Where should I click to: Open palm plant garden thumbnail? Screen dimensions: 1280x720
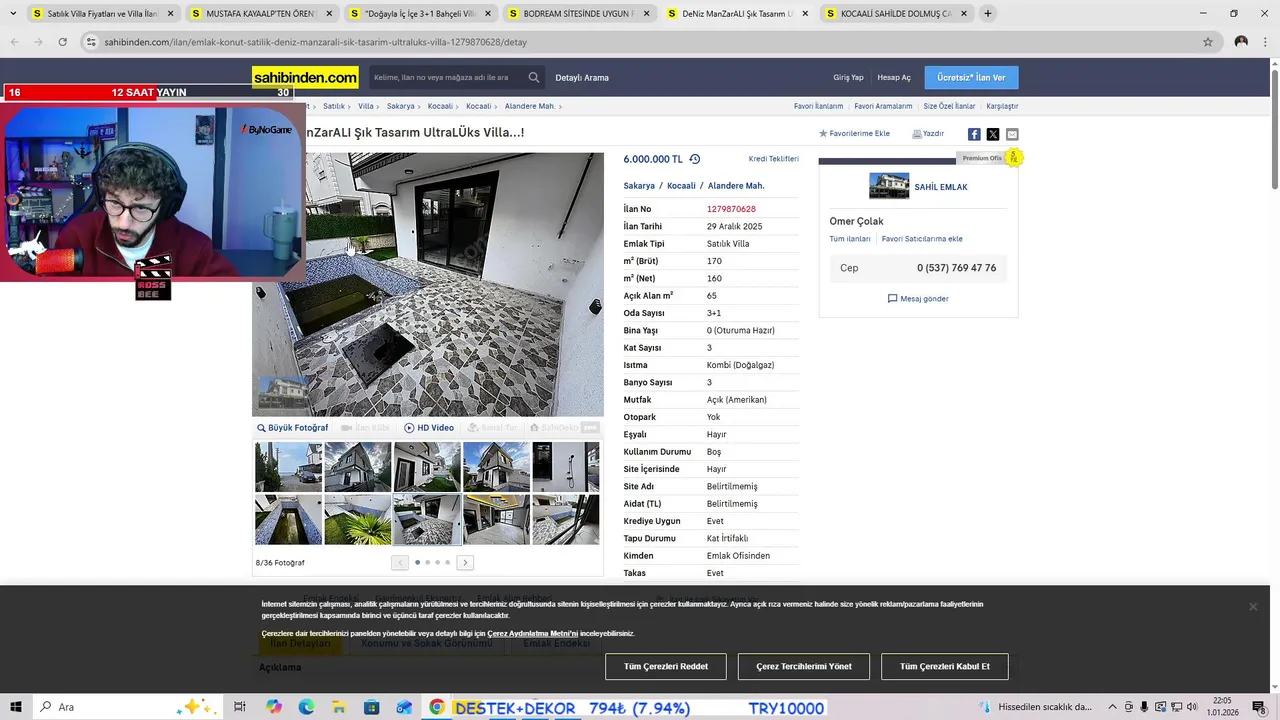point(358,519)
